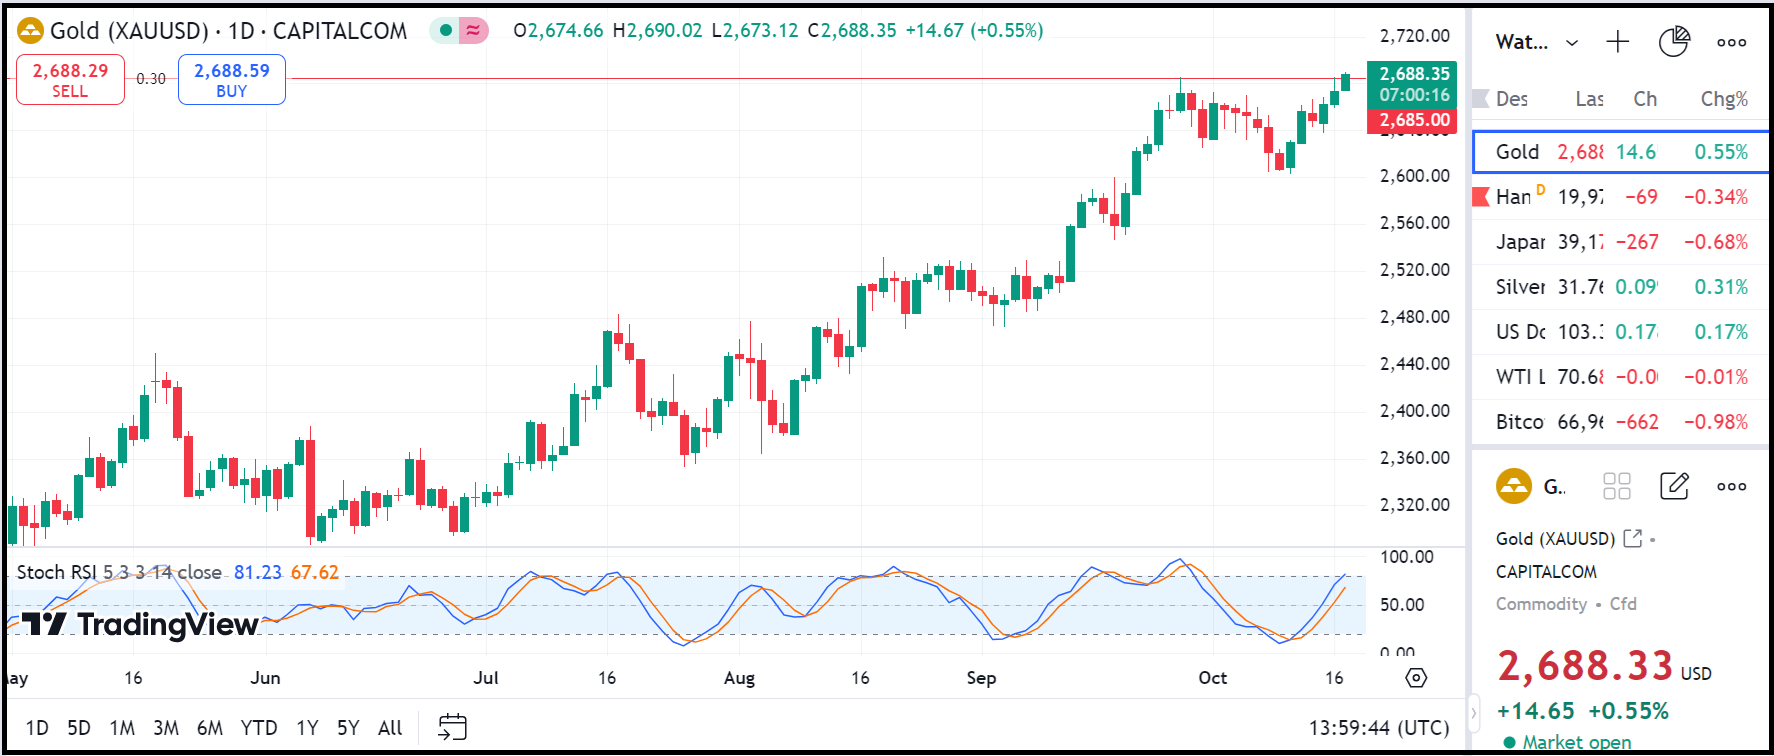Open the watchlist three-dots menu
1774x756 pixels.
point(1731,42)
